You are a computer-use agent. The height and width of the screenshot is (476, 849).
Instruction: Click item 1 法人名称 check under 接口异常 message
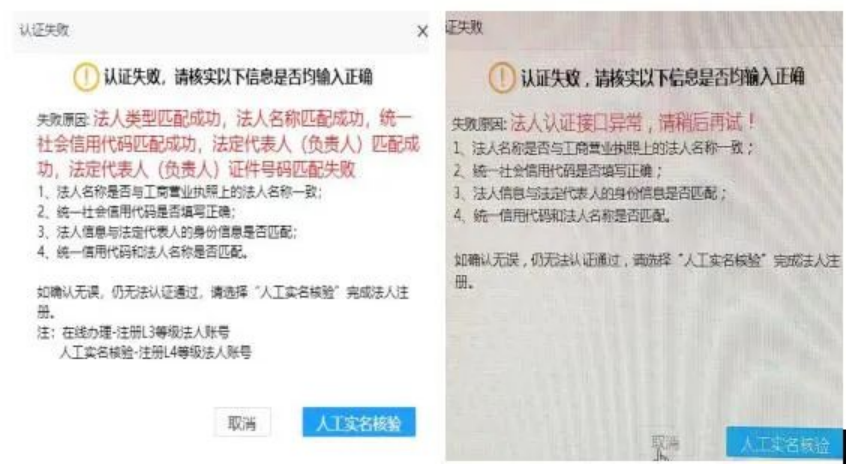pyautogui.click(x=603, y=147)
